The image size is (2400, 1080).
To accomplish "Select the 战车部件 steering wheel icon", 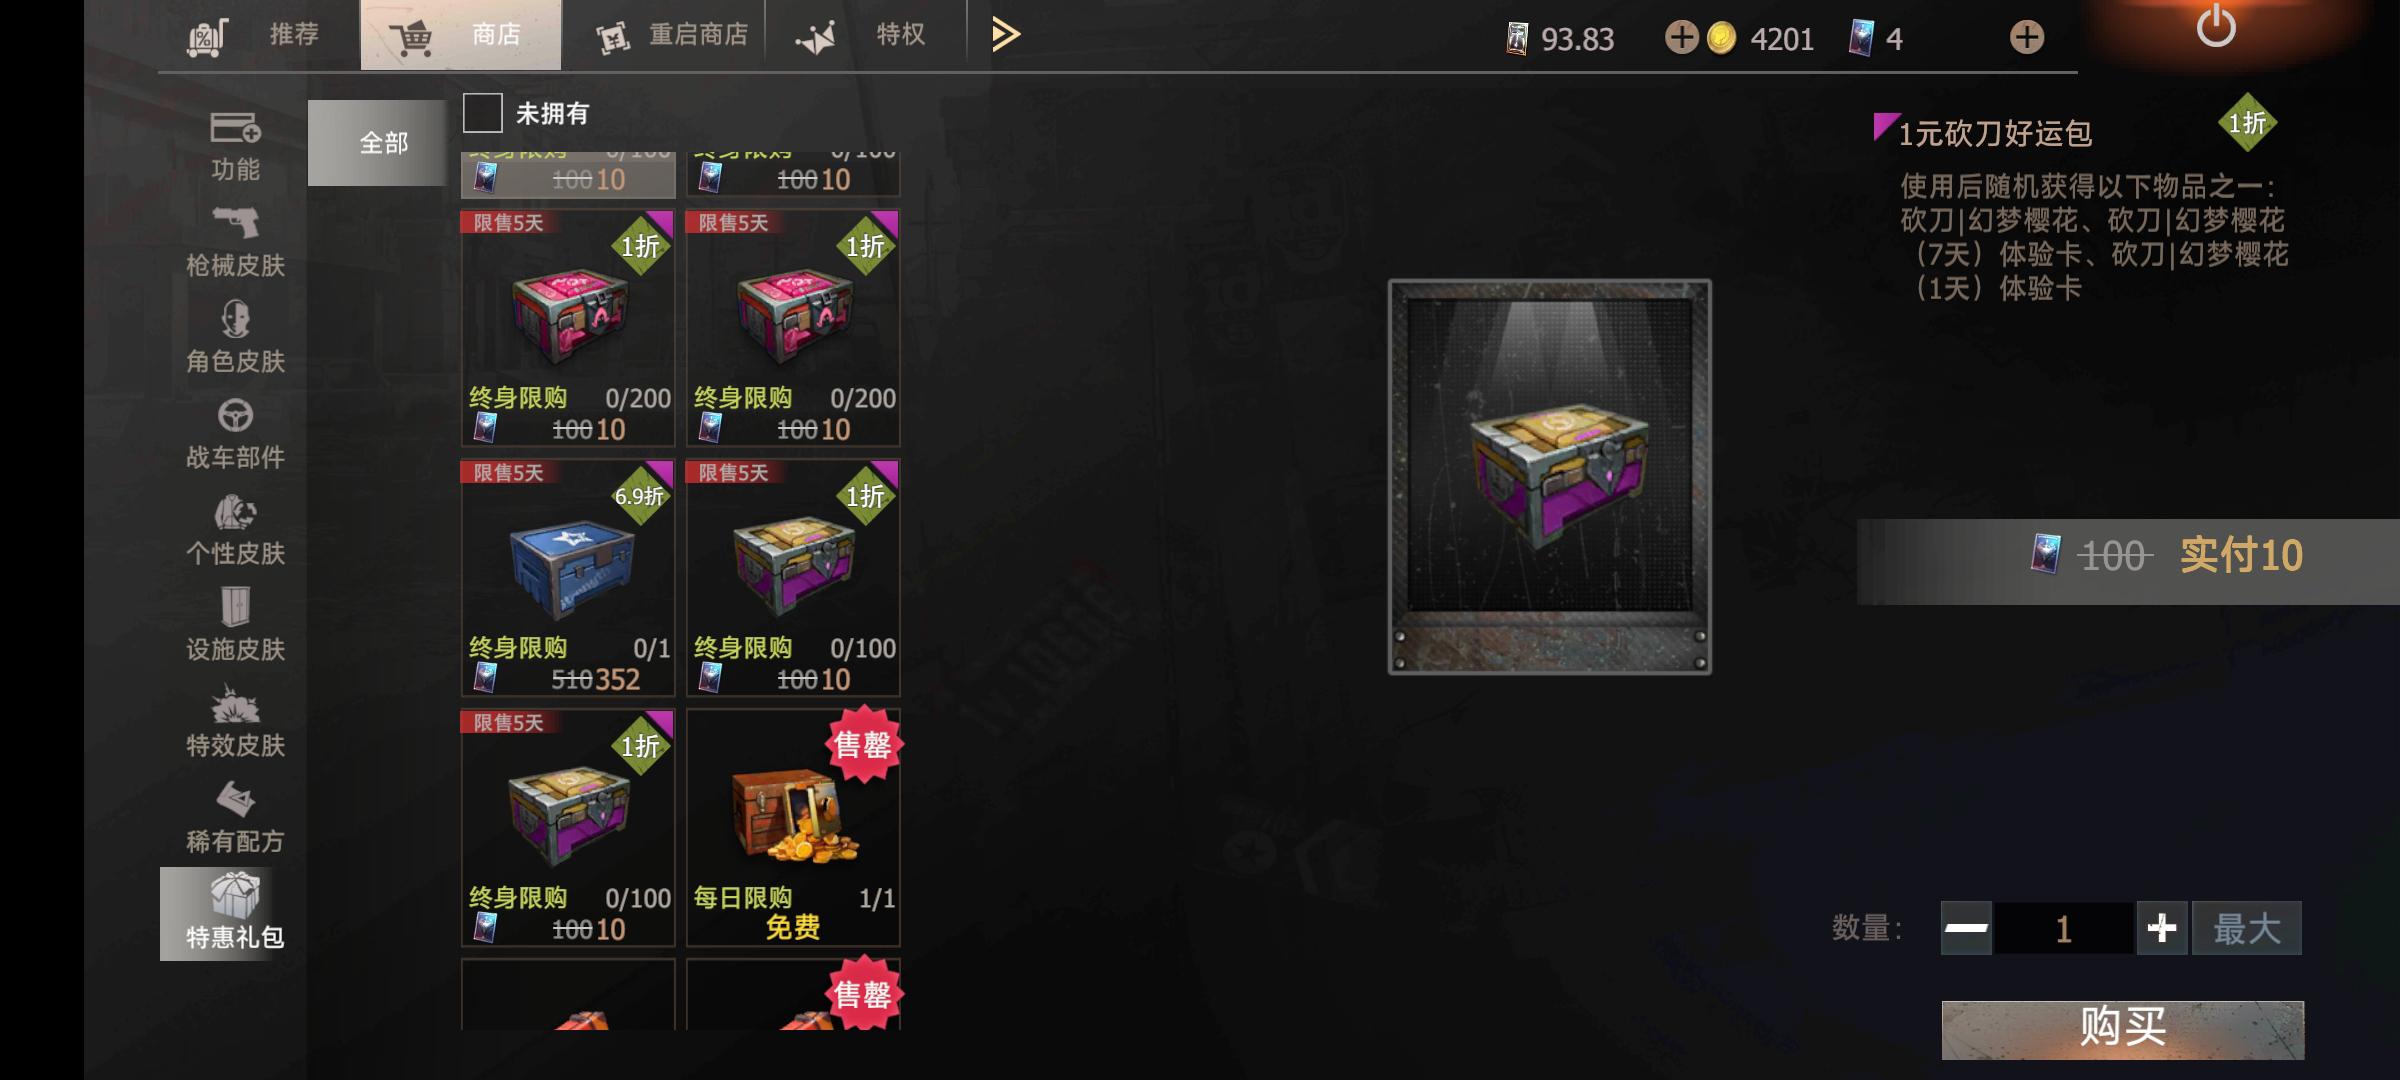I will [x=235, y=415].
